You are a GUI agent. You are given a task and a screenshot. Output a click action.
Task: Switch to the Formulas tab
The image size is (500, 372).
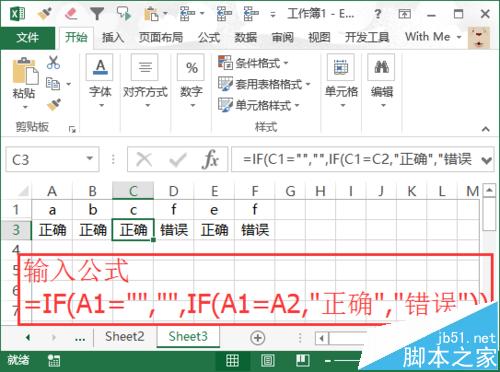(x=209, y=37)
